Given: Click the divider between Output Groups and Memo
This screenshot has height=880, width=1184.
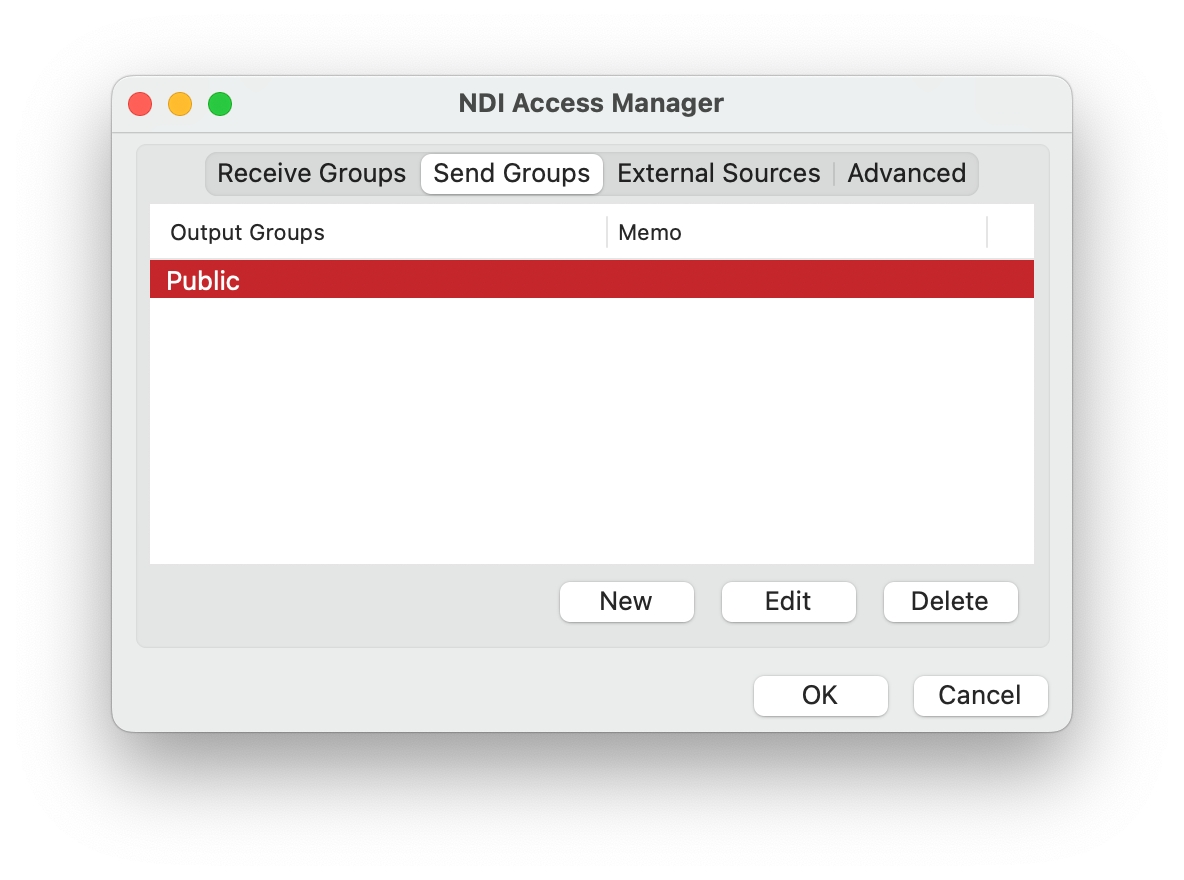Looking at the screenshot, I should 607,232.
